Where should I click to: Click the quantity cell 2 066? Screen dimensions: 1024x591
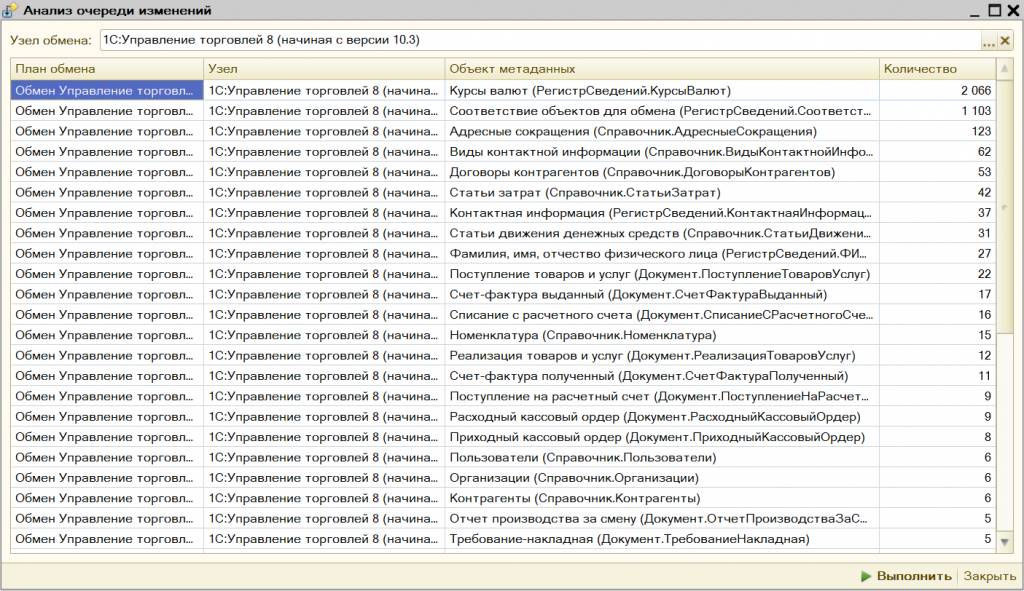pyautogui.click(x=937, y=91)
